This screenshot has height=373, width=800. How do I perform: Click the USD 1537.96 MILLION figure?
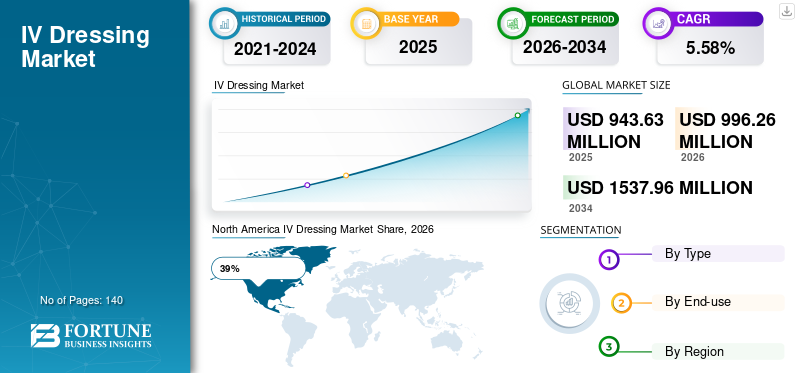click(660, 187)
